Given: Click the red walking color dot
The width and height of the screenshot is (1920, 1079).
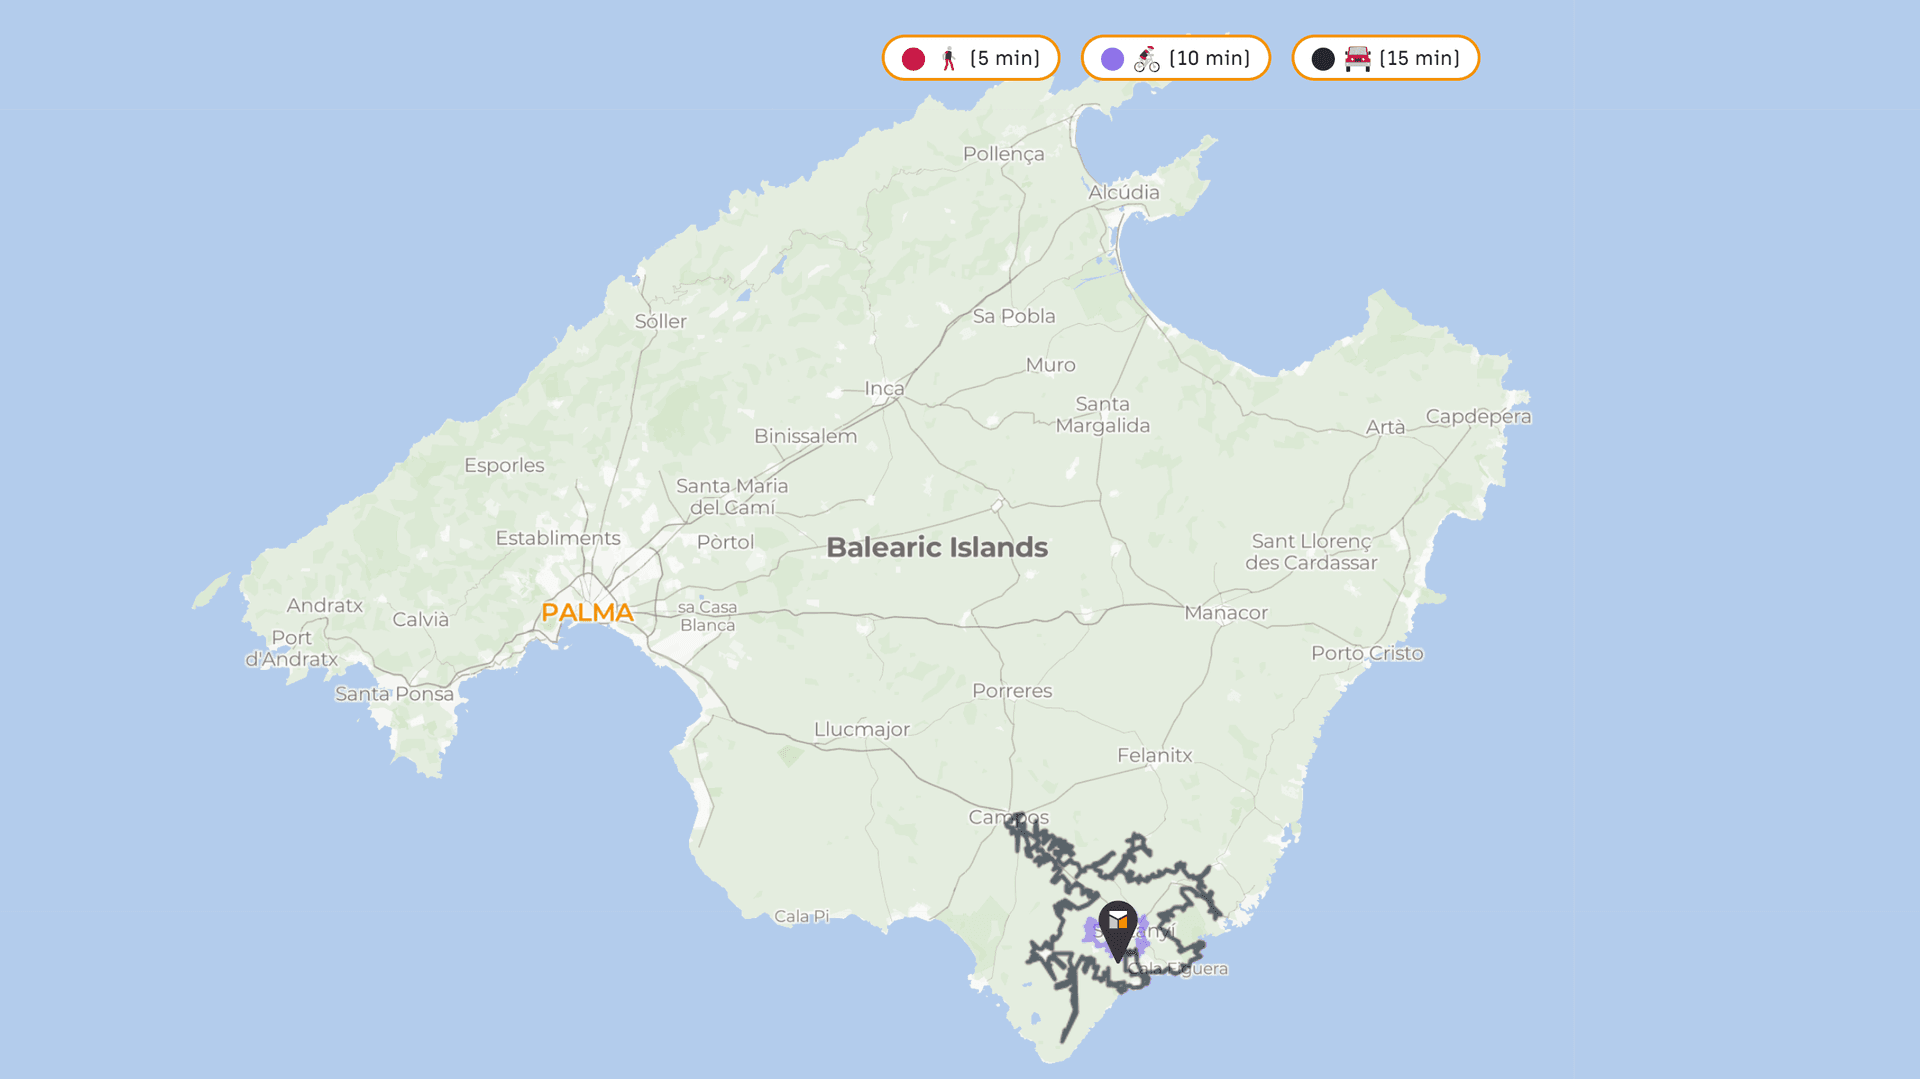Looking at the screenshot, I should [913, 59].
